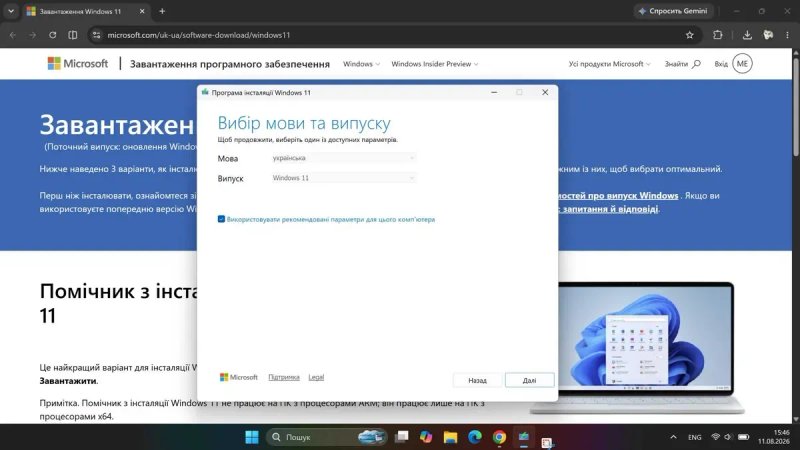Viewport: 800px width, 450px height.
Task: Open Chrome three-dot menu
Action: coord(787,35)
